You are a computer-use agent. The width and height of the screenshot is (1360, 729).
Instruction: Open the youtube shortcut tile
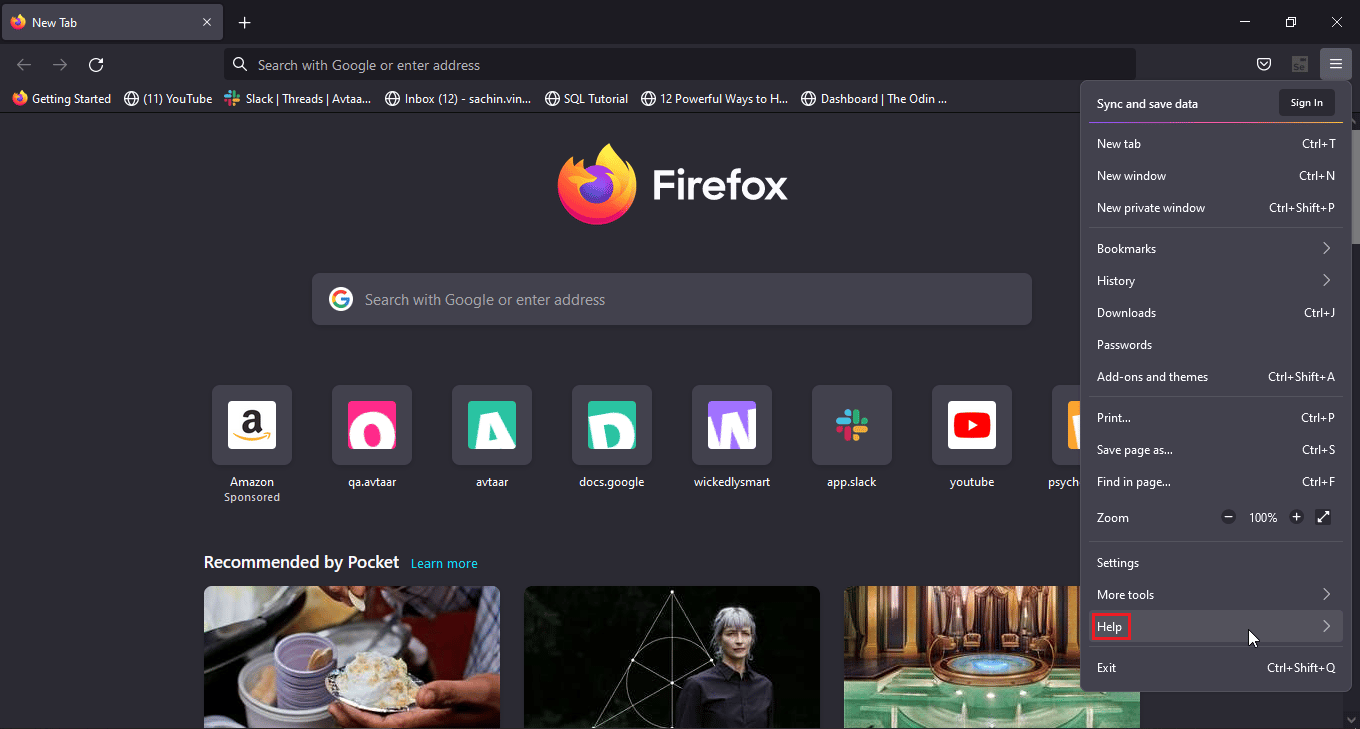pyautogui.click(x=972, y=425)
